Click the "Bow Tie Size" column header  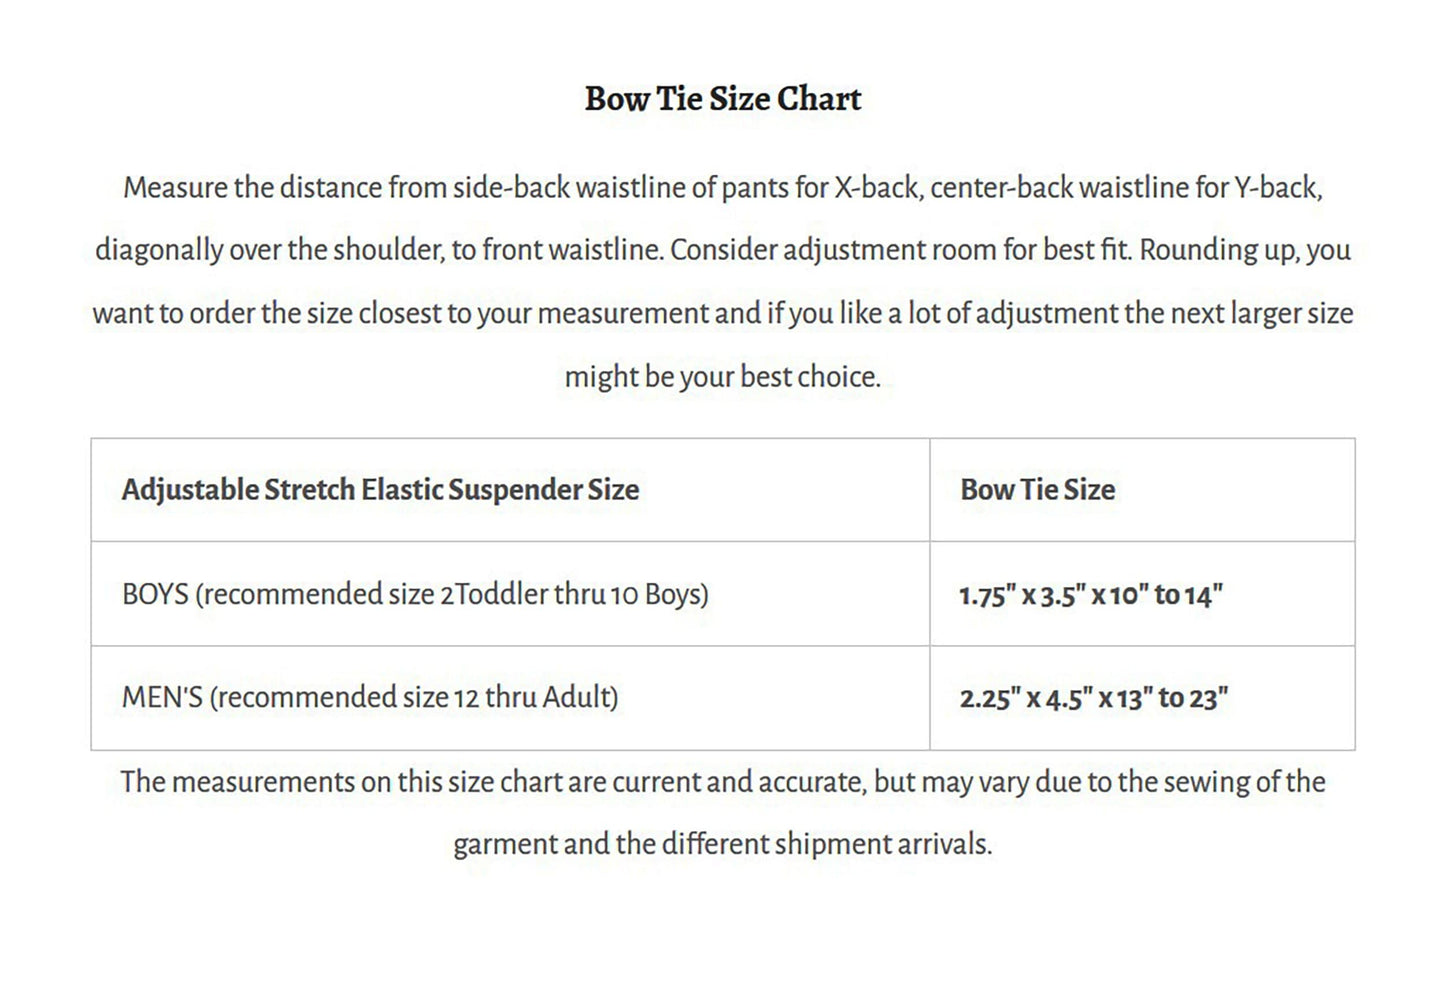click(1037, 490)
